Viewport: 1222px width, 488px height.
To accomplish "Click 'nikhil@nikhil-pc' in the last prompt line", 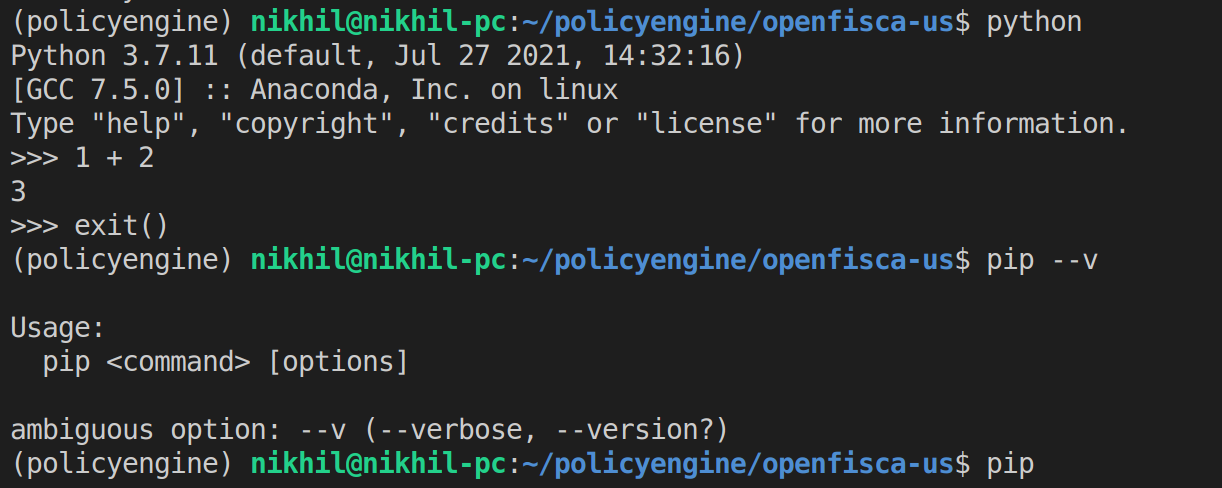I will (x=378, y=464).
